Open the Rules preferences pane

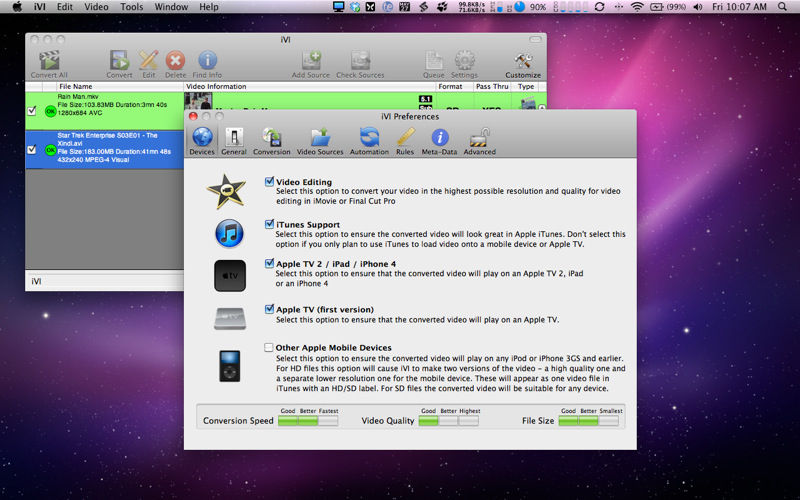[x=405, y=141]
